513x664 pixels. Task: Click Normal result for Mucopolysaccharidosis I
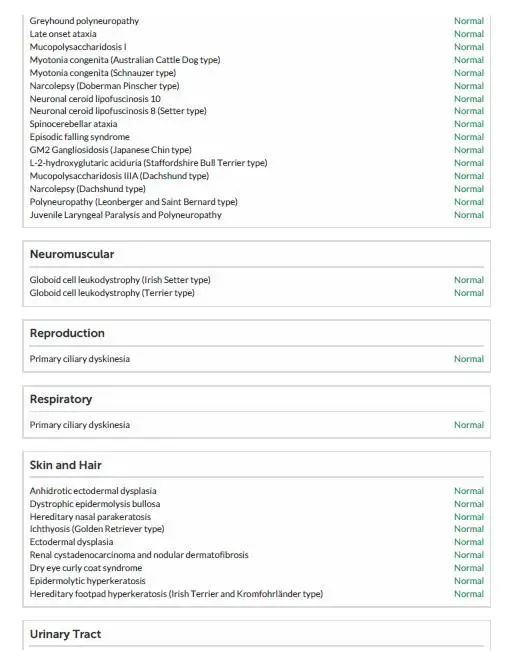469,47
